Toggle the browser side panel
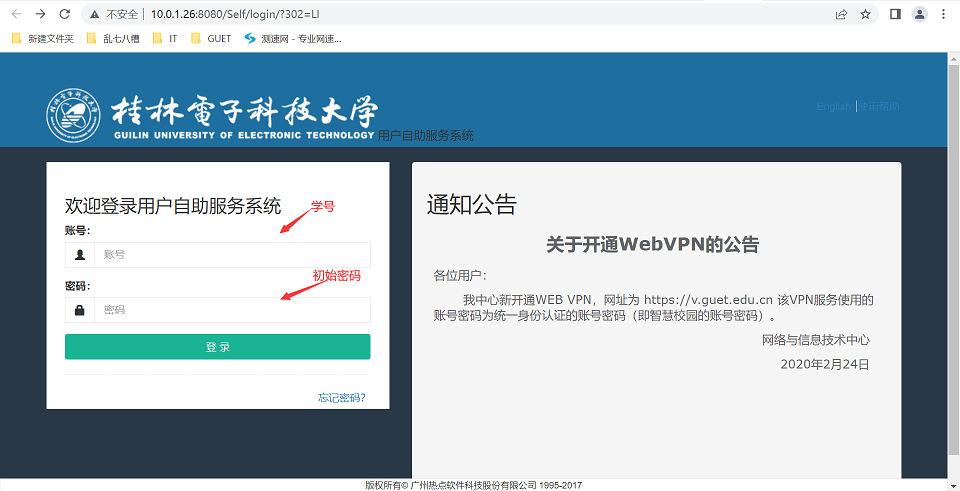 tap(895, 15)
